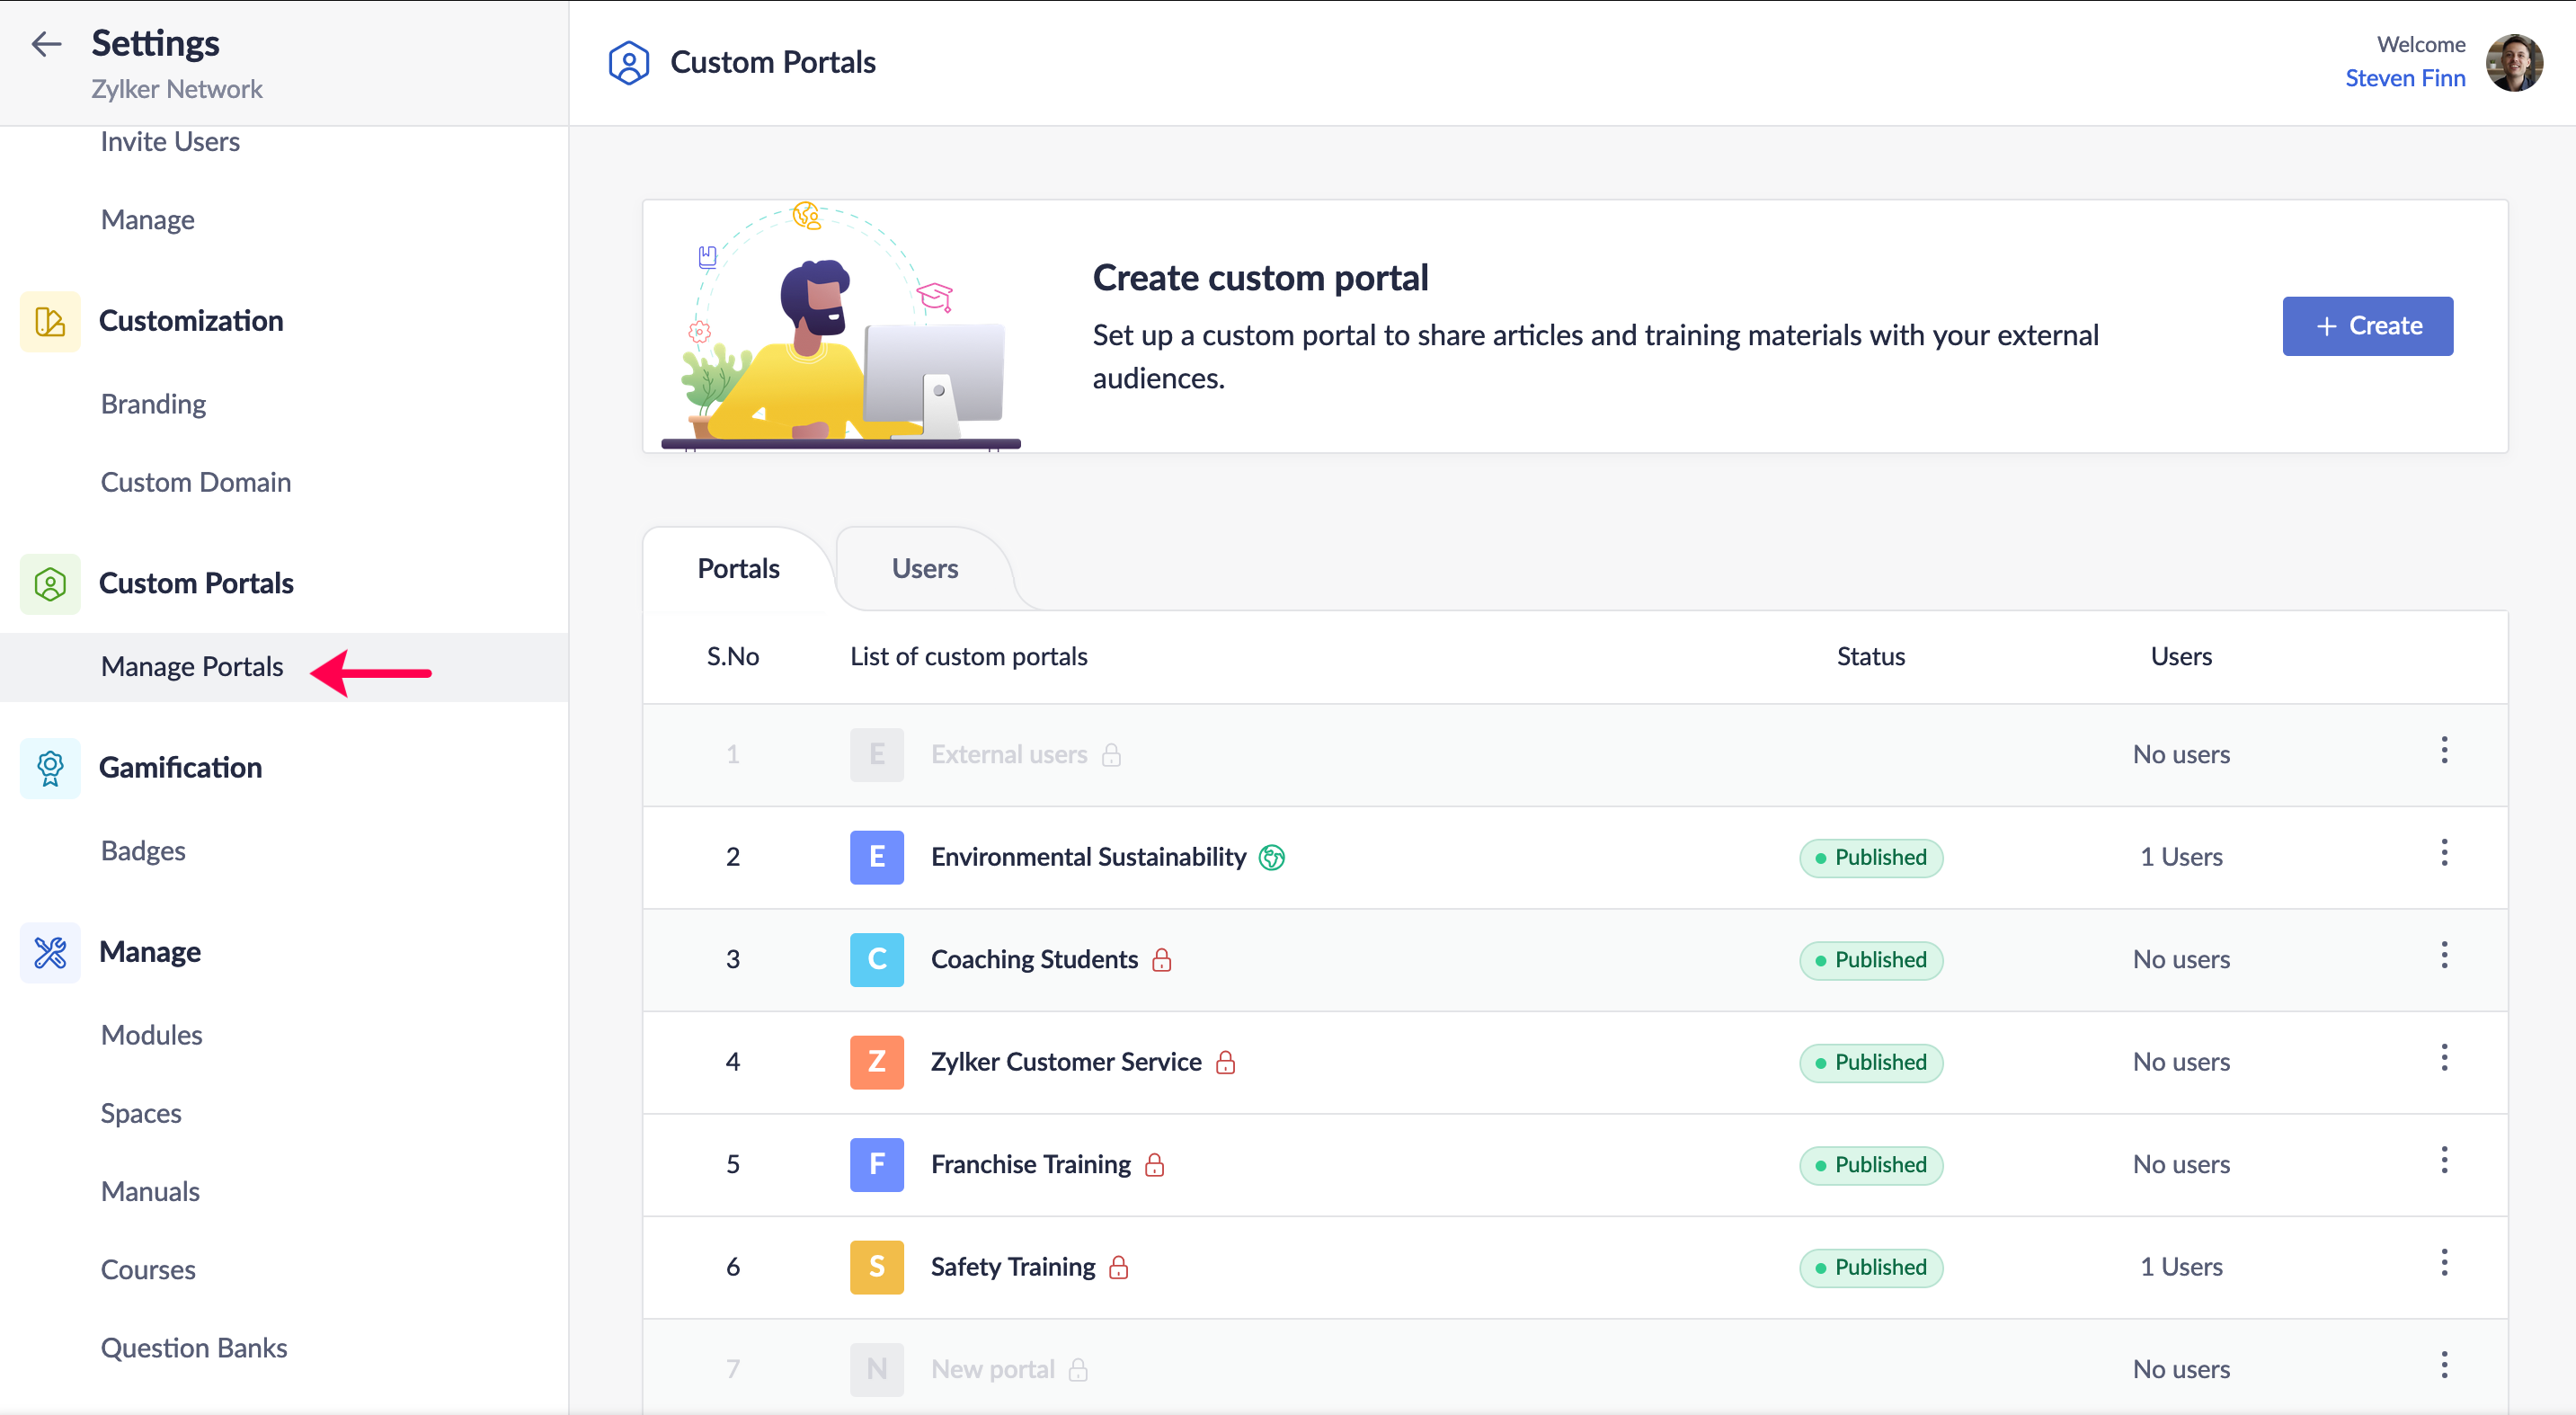Image resolution: width=2576 pixels, height=1415 pixels.
Task: Open Question Banks in sidebar
Action: [x=194, y=1348]
